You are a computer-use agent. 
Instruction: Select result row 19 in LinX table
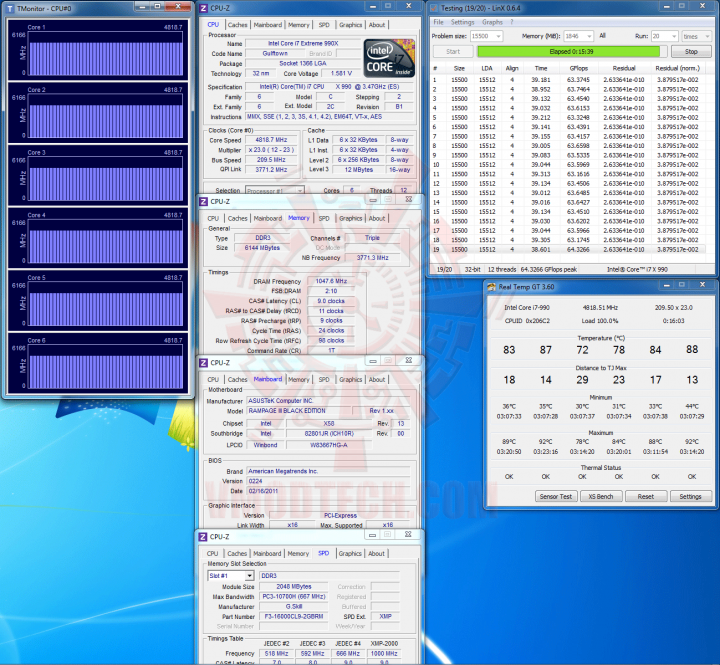point(568,249)
